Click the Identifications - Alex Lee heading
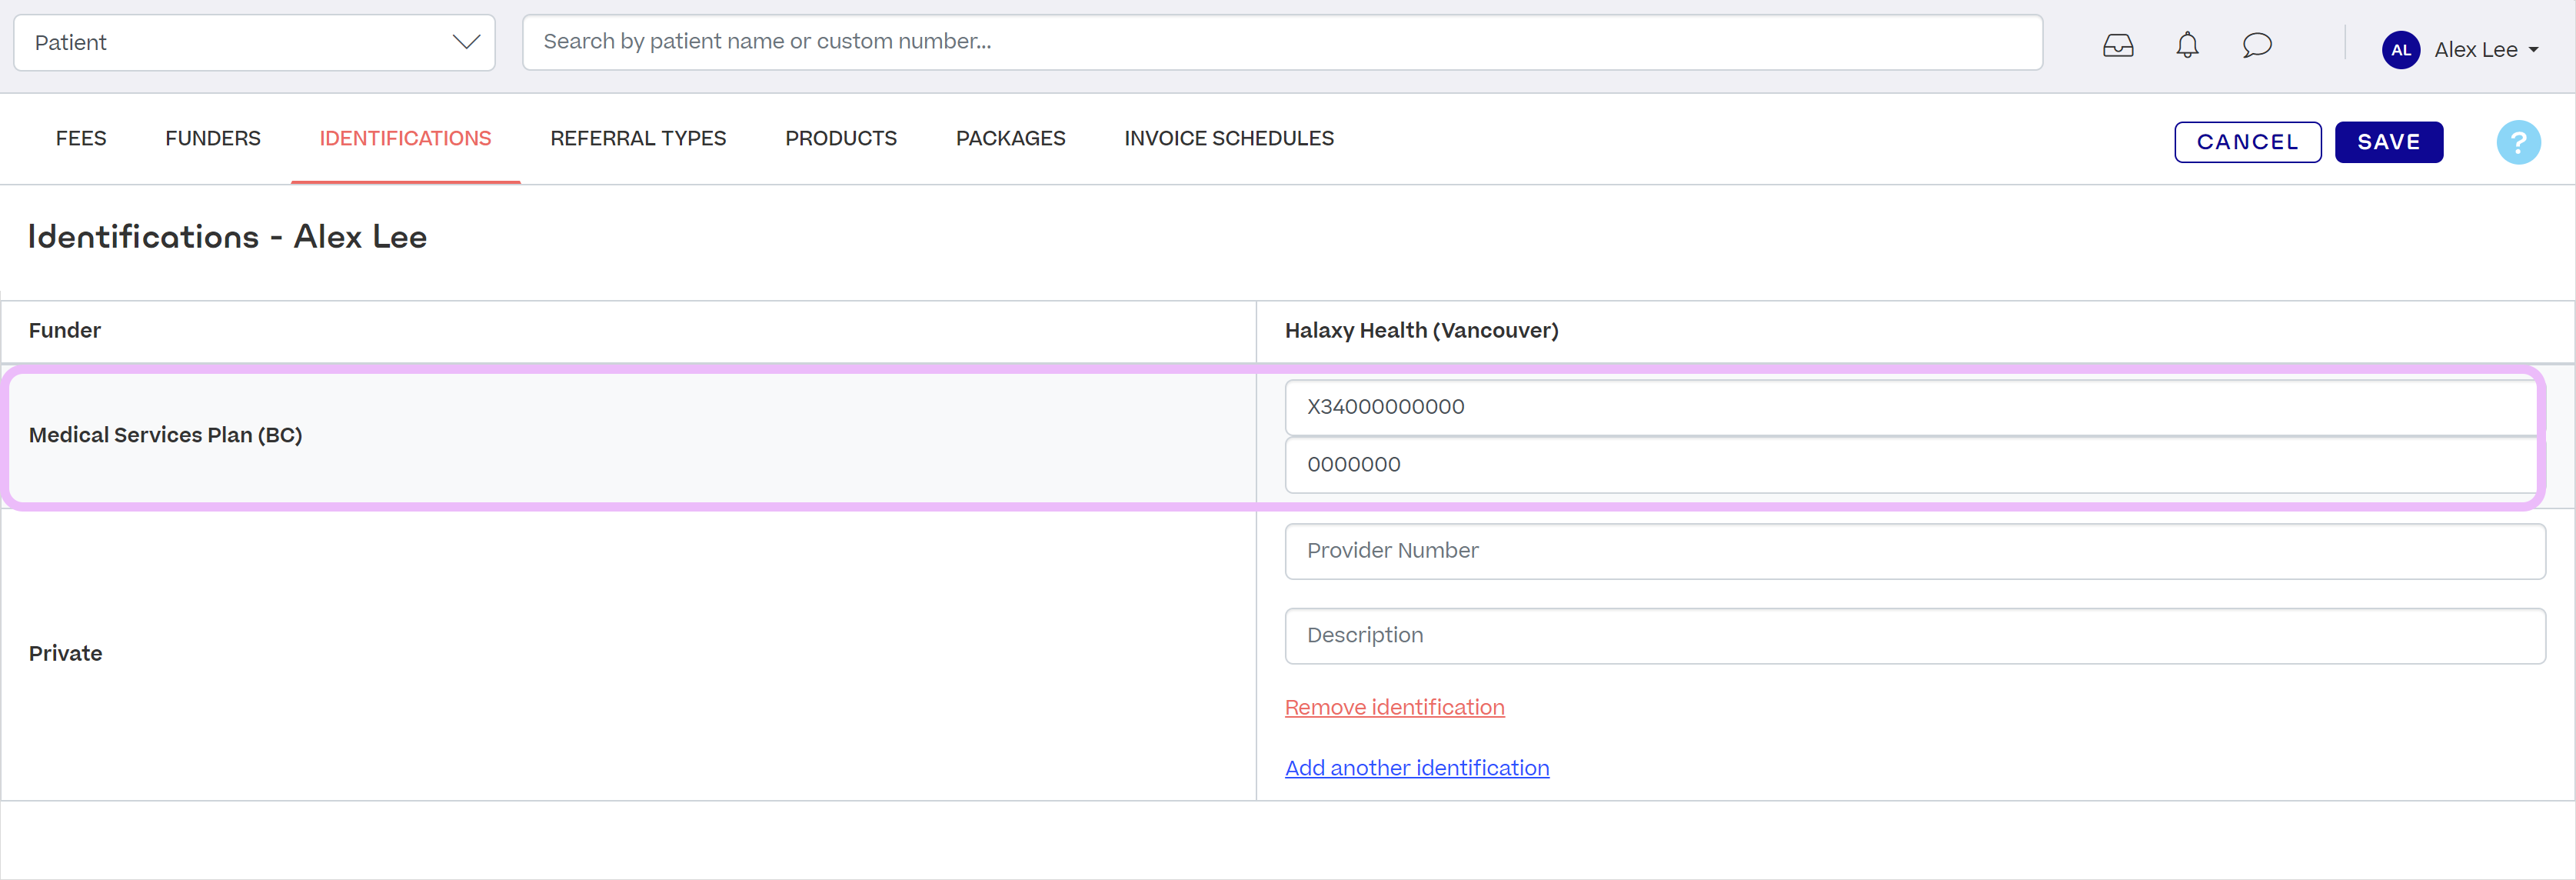Viewport: 2576px width, 880px height. (227, 237)
